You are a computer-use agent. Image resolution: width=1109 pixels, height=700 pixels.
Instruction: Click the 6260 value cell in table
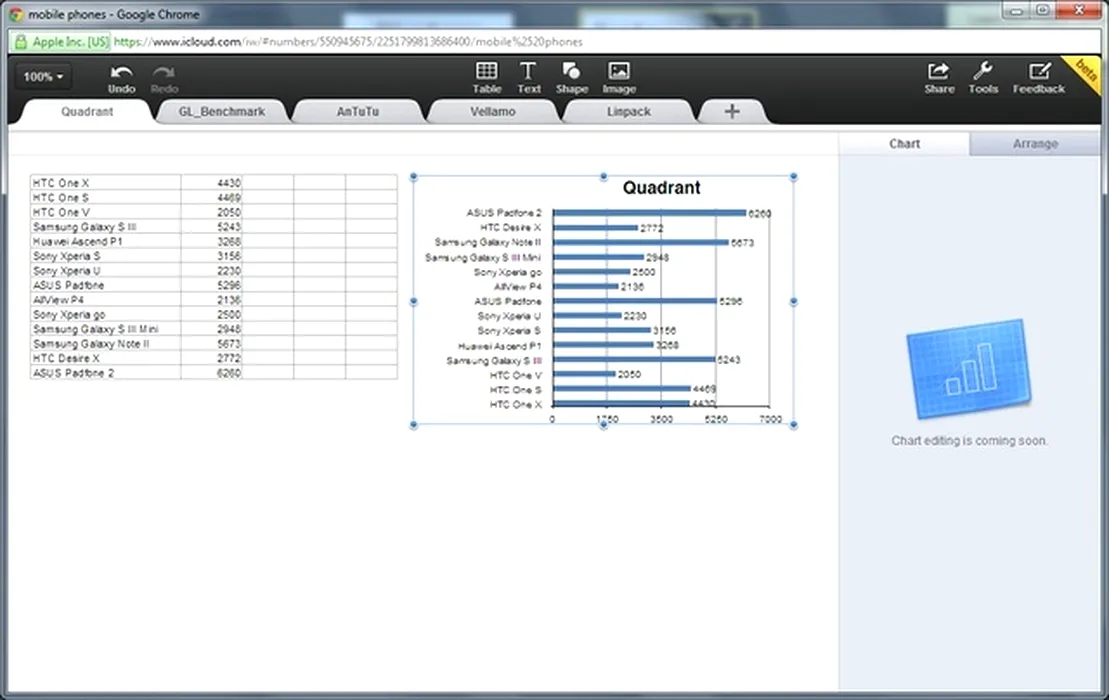[211, 373]
